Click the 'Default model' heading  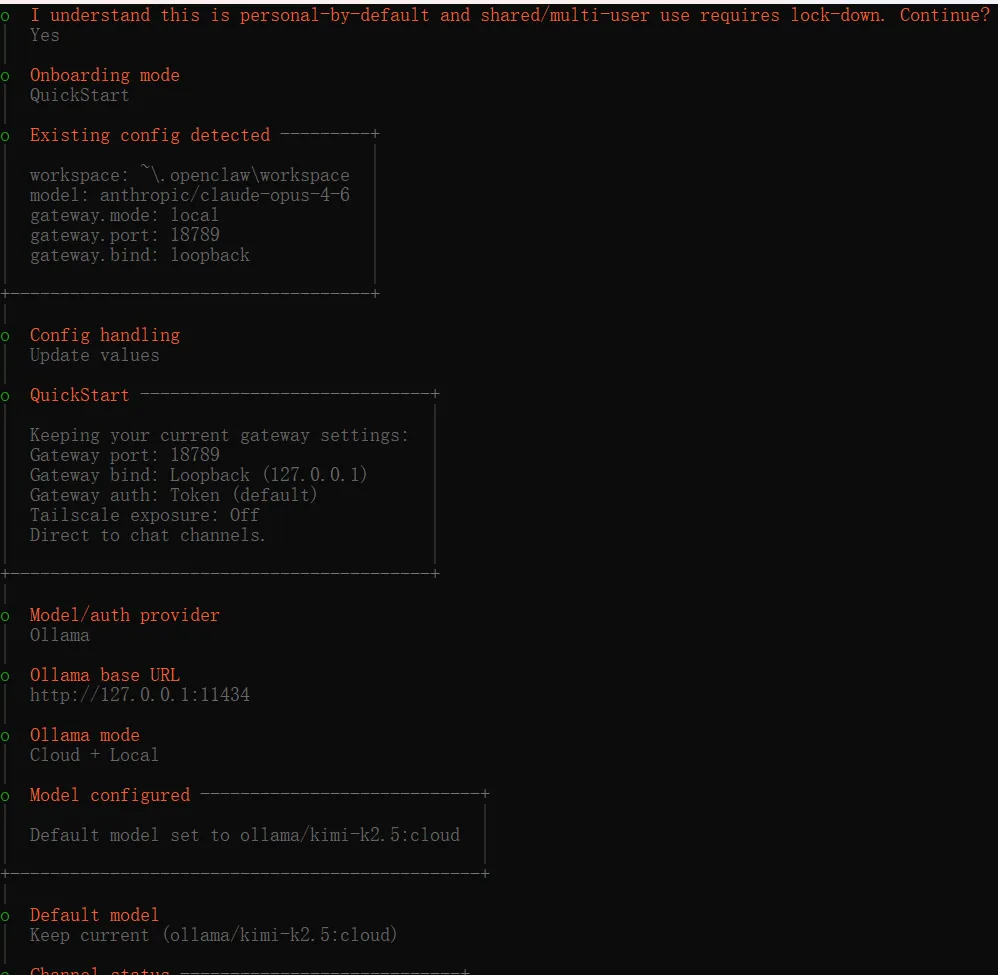[x=94, y=915]
